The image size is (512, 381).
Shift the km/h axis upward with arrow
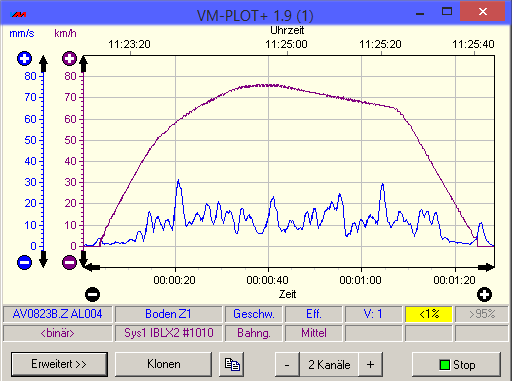pyautogui.click(x=83, y=64)
